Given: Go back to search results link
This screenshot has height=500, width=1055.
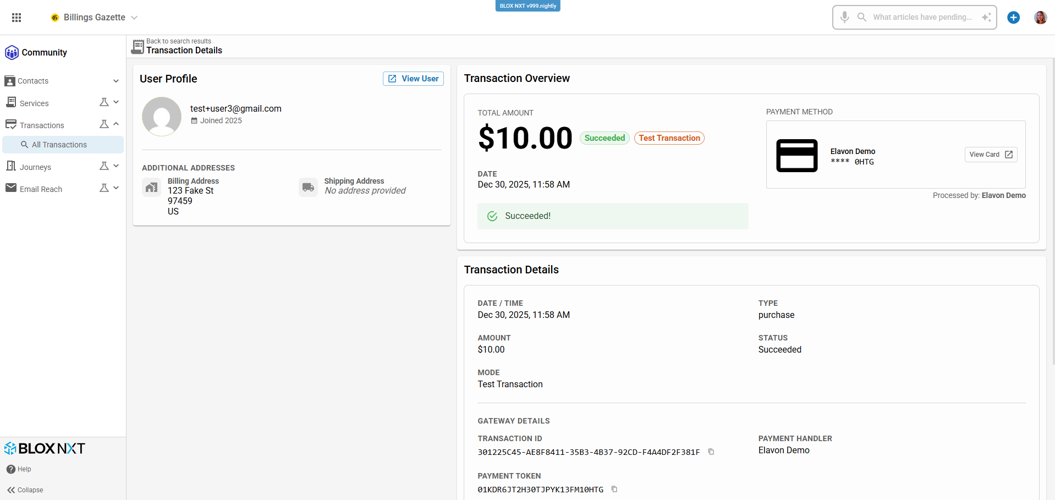Looking at the screenshot, I should click(178, 41).
